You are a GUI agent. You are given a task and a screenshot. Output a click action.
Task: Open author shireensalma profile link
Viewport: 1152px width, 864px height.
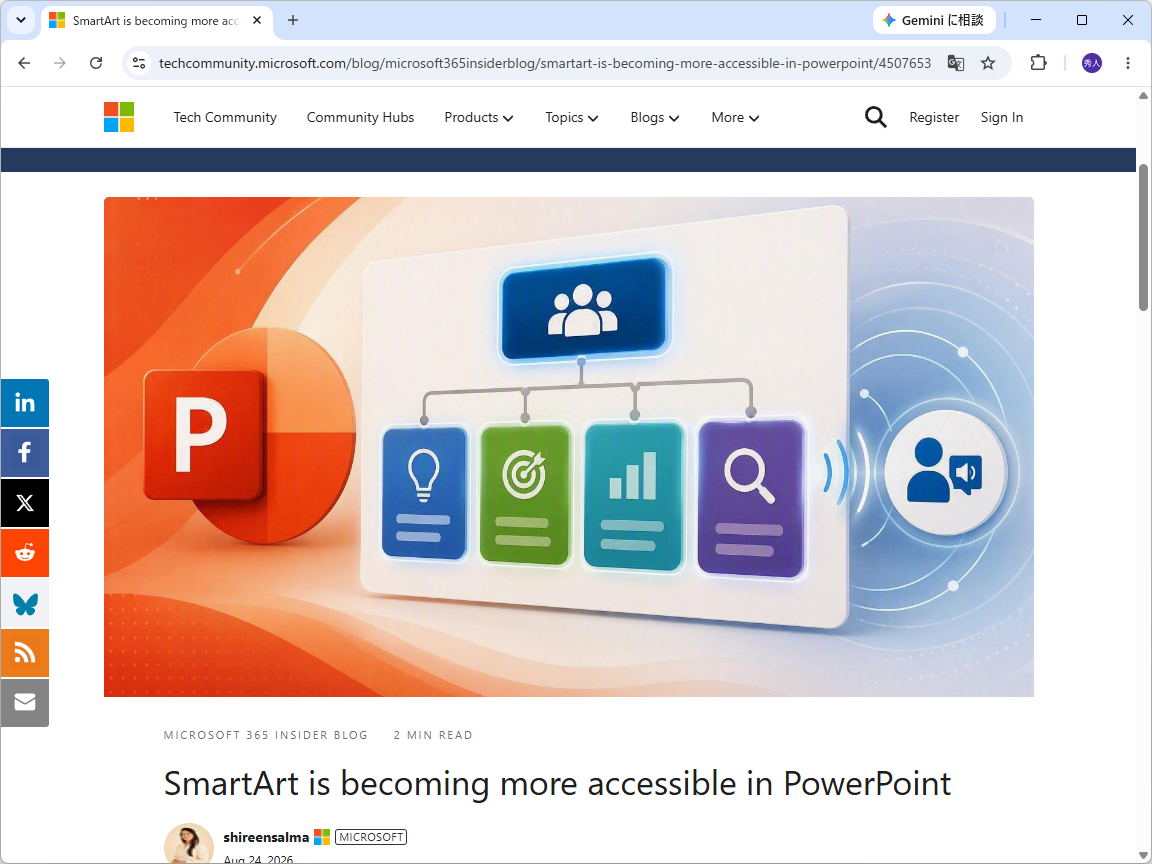point(266,837)
